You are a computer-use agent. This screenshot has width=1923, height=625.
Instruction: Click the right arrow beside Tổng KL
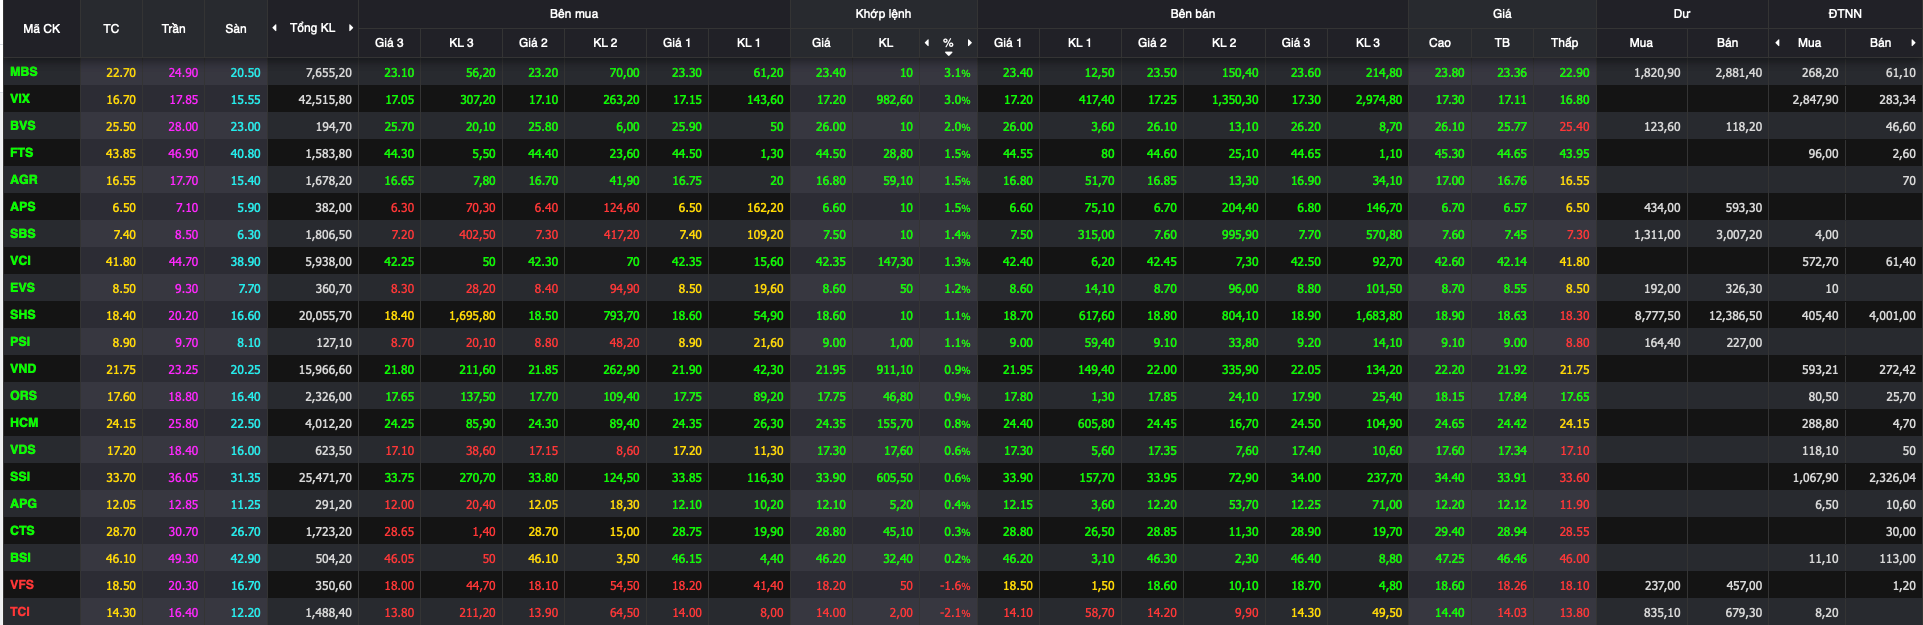tap(351, 28)
